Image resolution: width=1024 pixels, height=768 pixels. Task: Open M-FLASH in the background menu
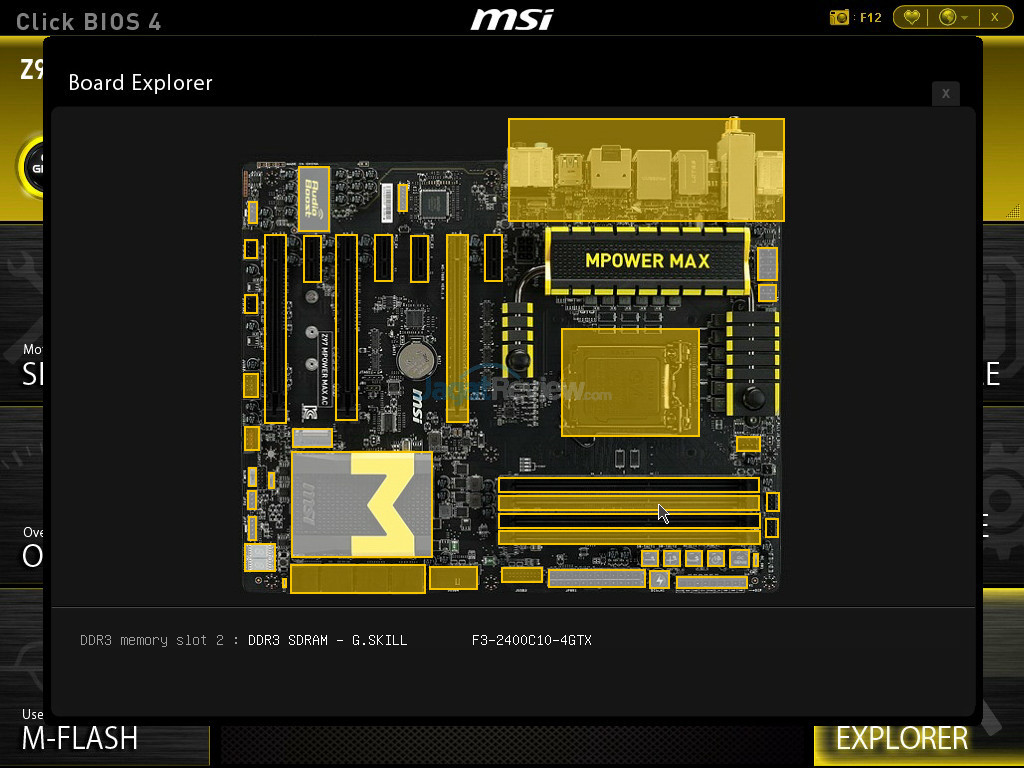(x=80, y=739)
